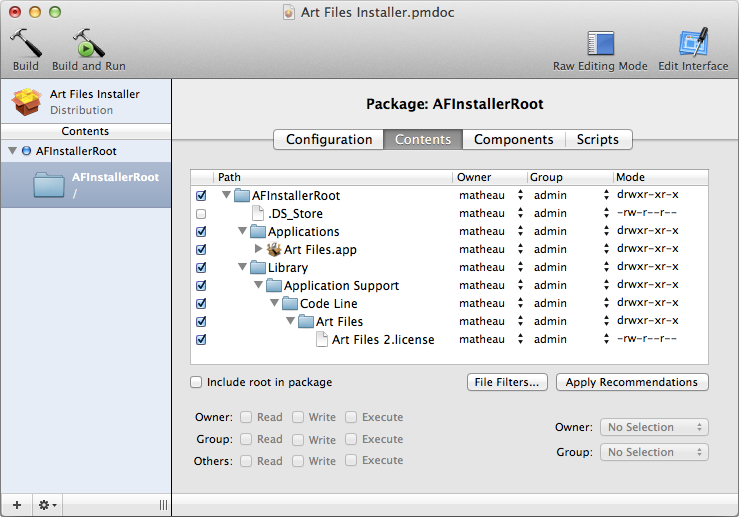Uncheck the AFInstallerRoot row checkbox

(x=201, y=195)
